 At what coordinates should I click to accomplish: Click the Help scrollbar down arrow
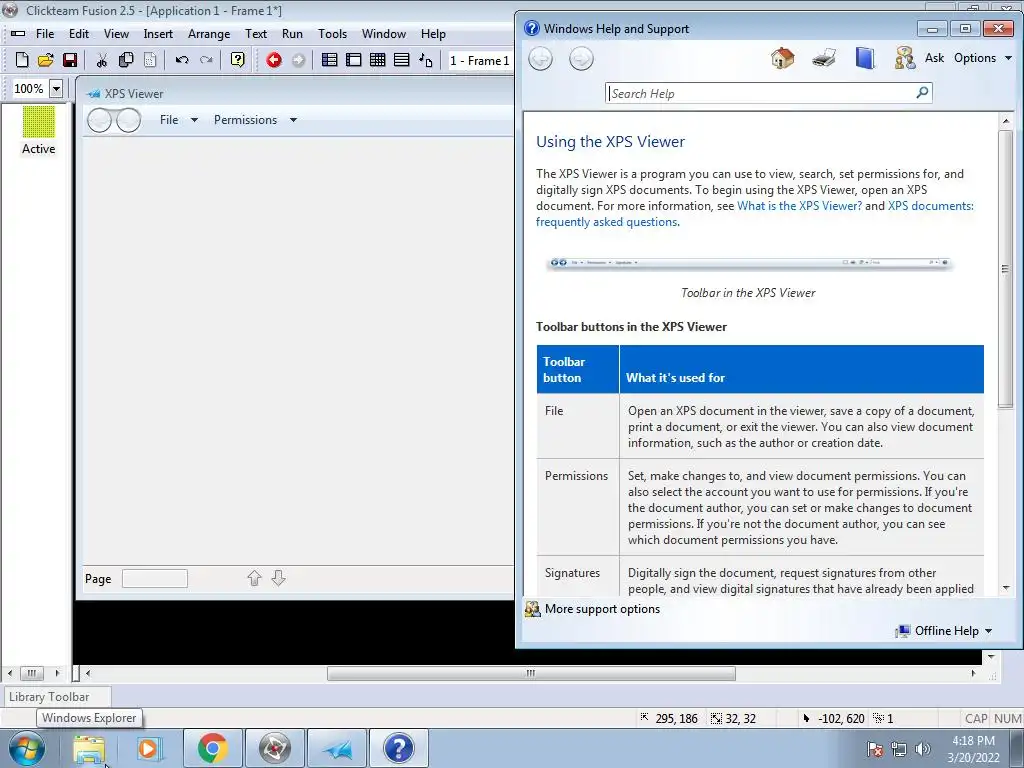(x=1006, y=588)
